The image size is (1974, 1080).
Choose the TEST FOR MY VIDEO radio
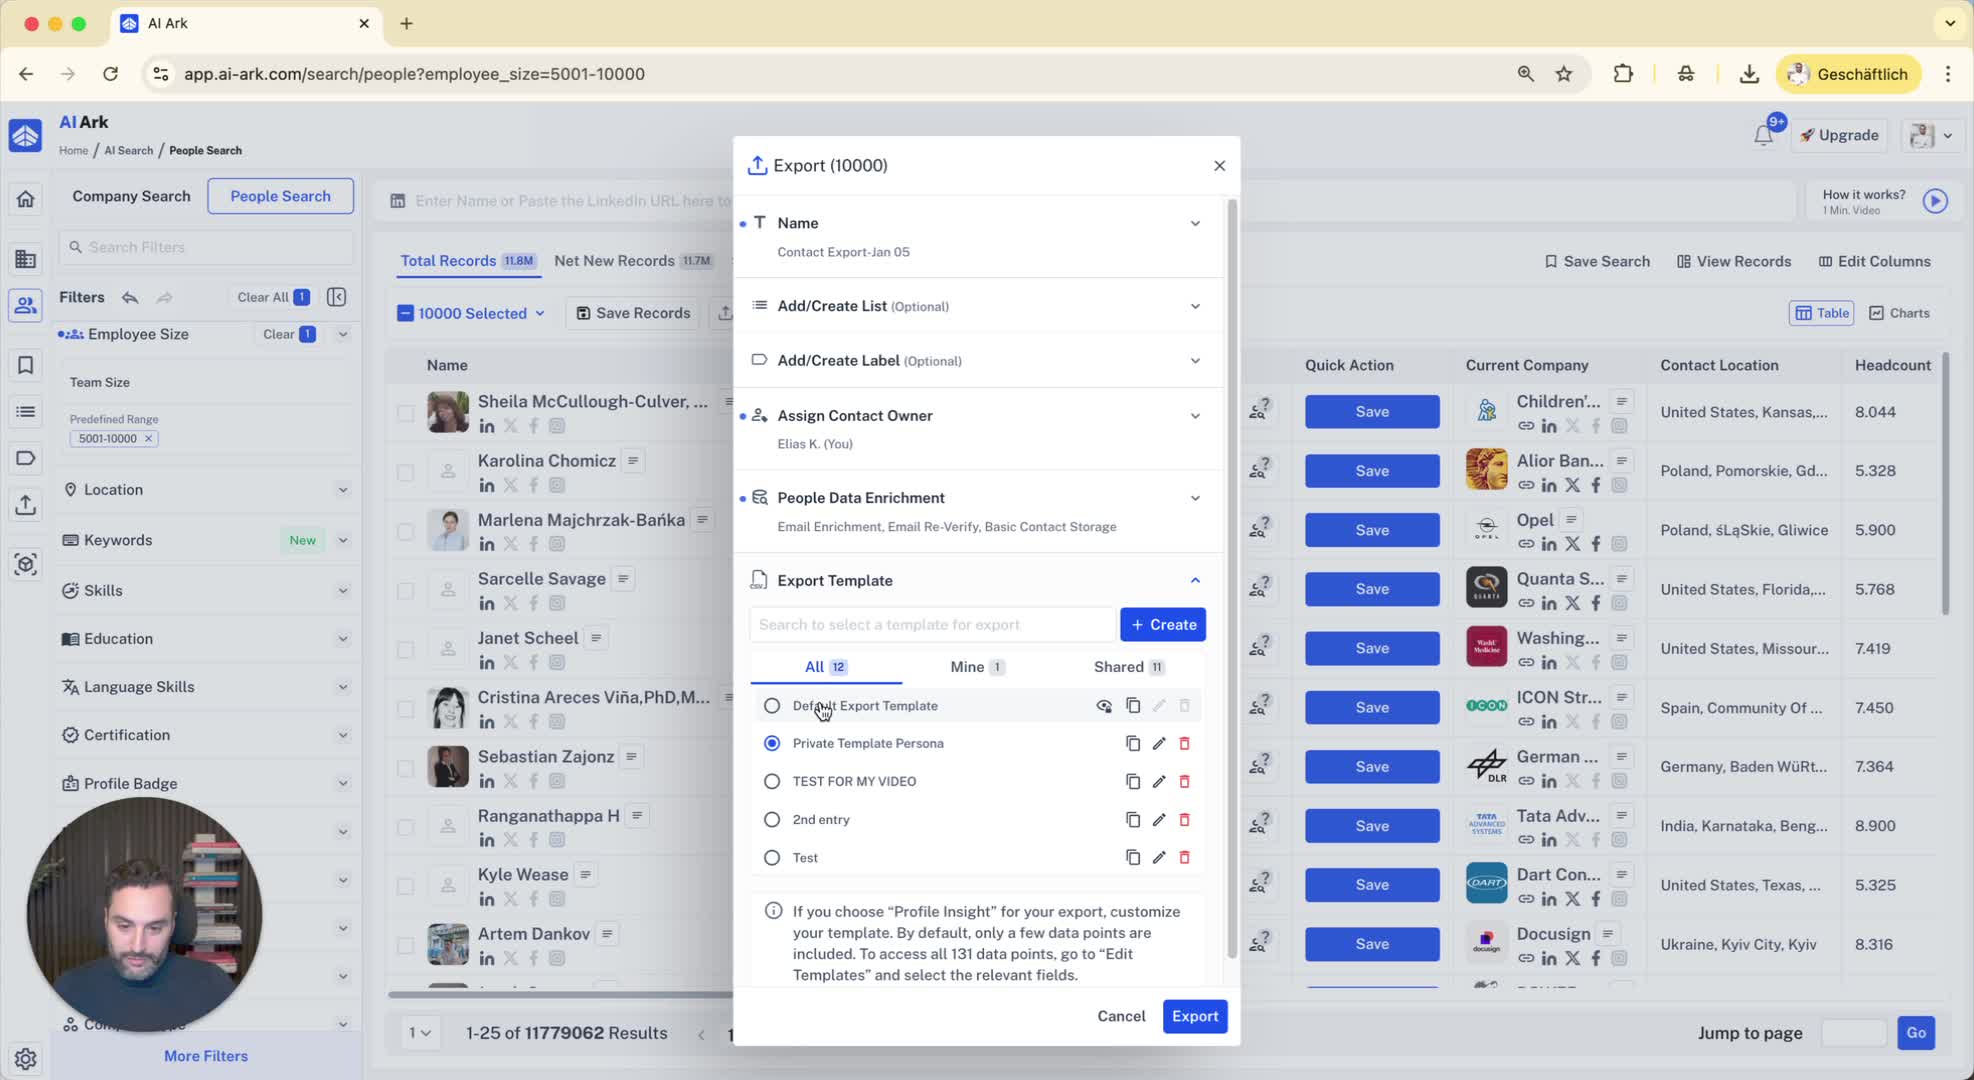point(771,781)
